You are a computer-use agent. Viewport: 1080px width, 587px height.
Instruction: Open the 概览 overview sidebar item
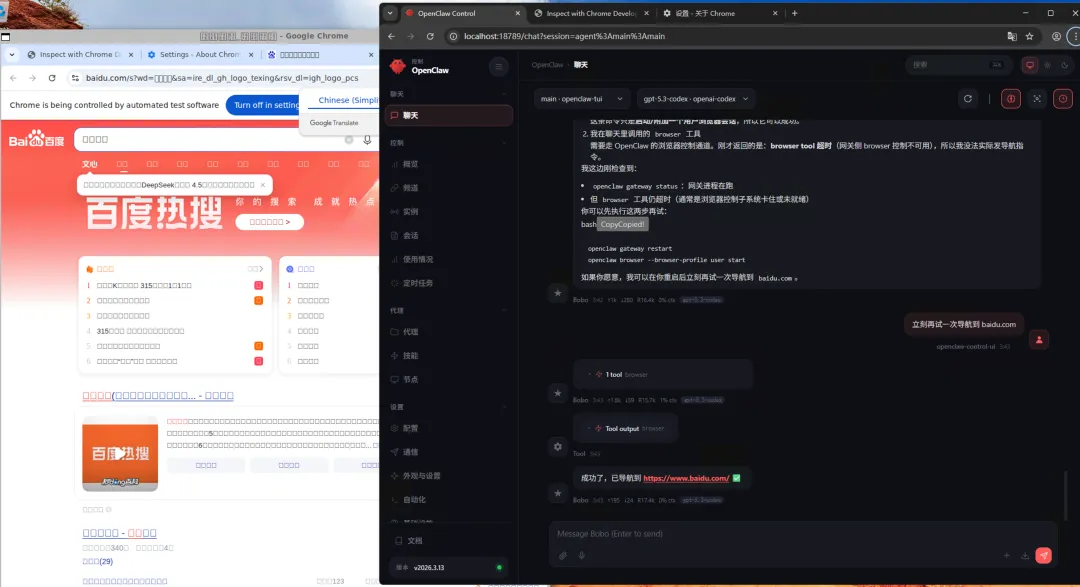coord(448,164)
